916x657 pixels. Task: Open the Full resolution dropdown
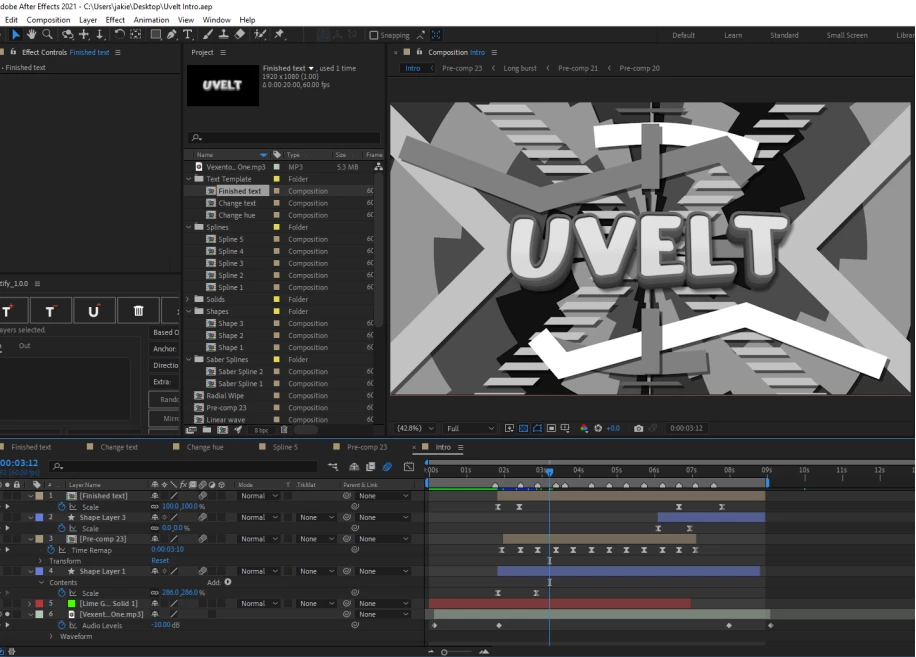pos(470,429)
